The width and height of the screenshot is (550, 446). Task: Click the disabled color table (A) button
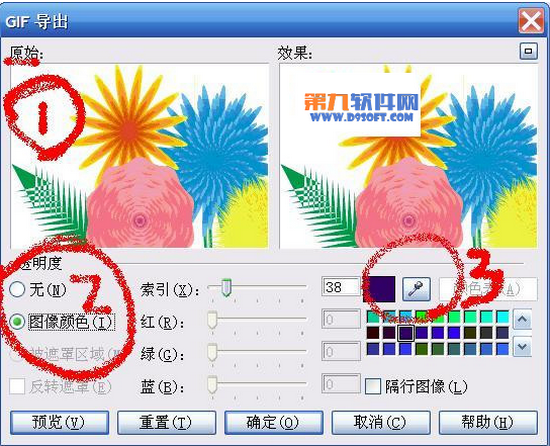tap(488, 289)
